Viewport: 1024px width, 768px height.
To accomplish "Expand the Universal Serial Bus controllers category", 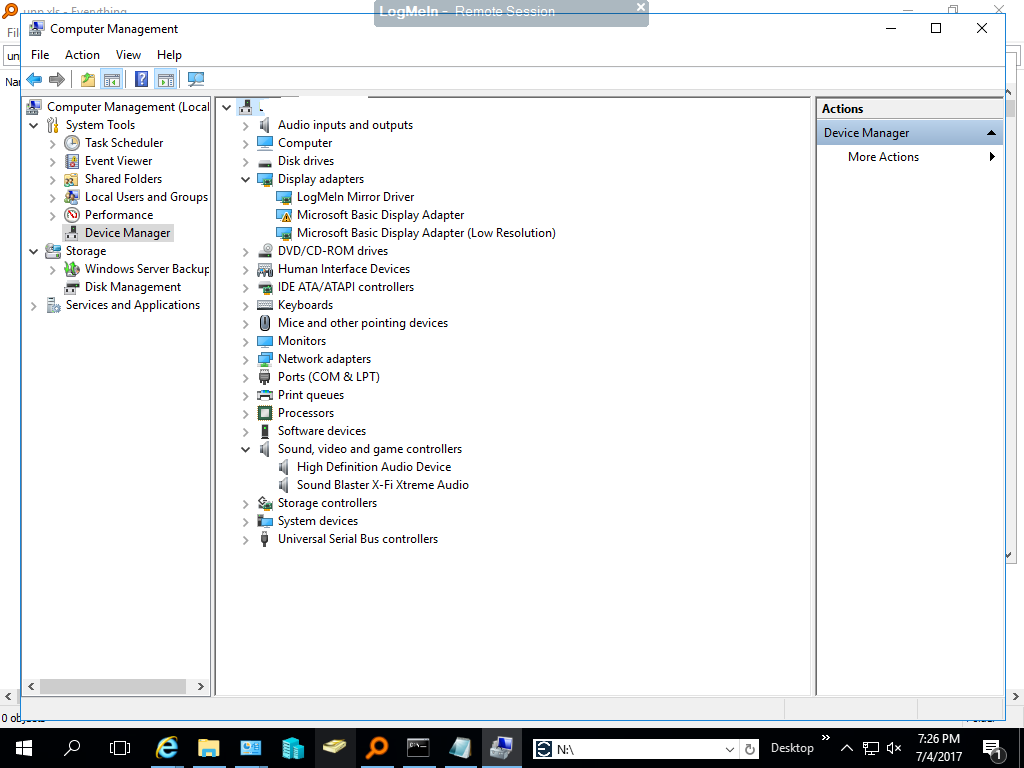I will 245,538.
